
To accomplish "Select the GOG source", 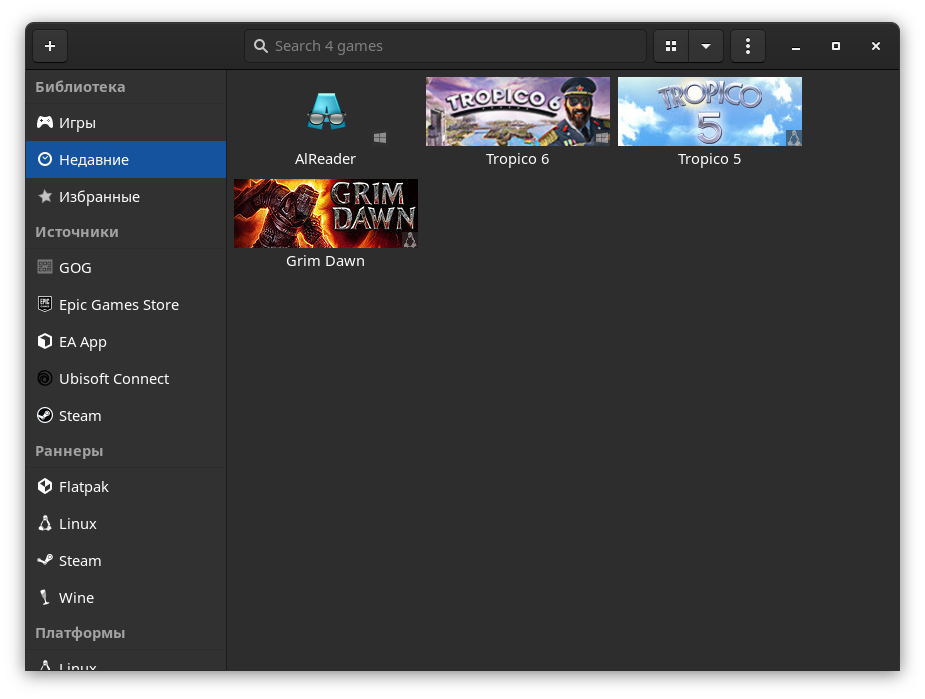I will [126, 268].
